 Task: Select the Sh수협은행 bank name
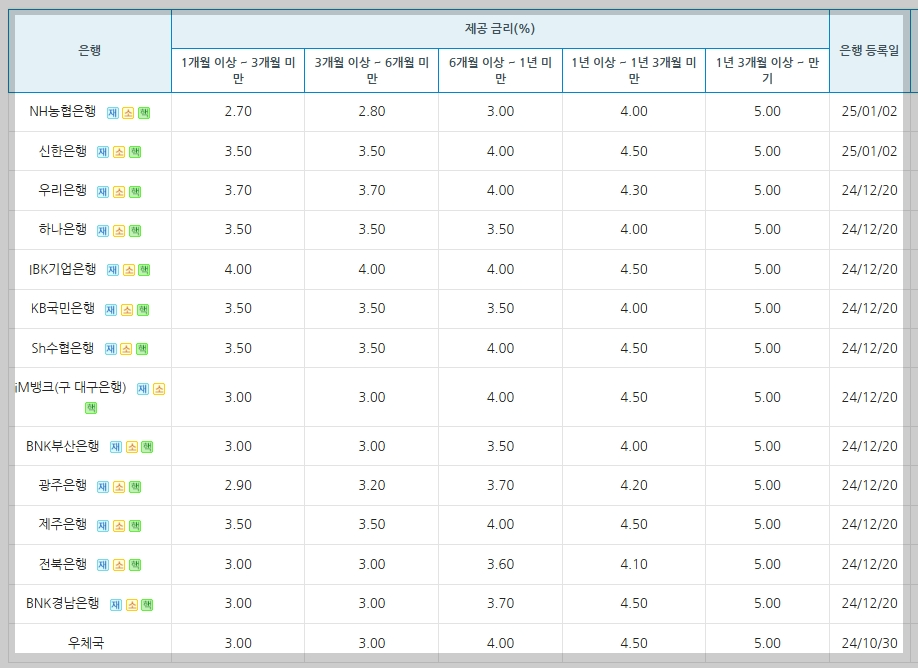point(63,348)
